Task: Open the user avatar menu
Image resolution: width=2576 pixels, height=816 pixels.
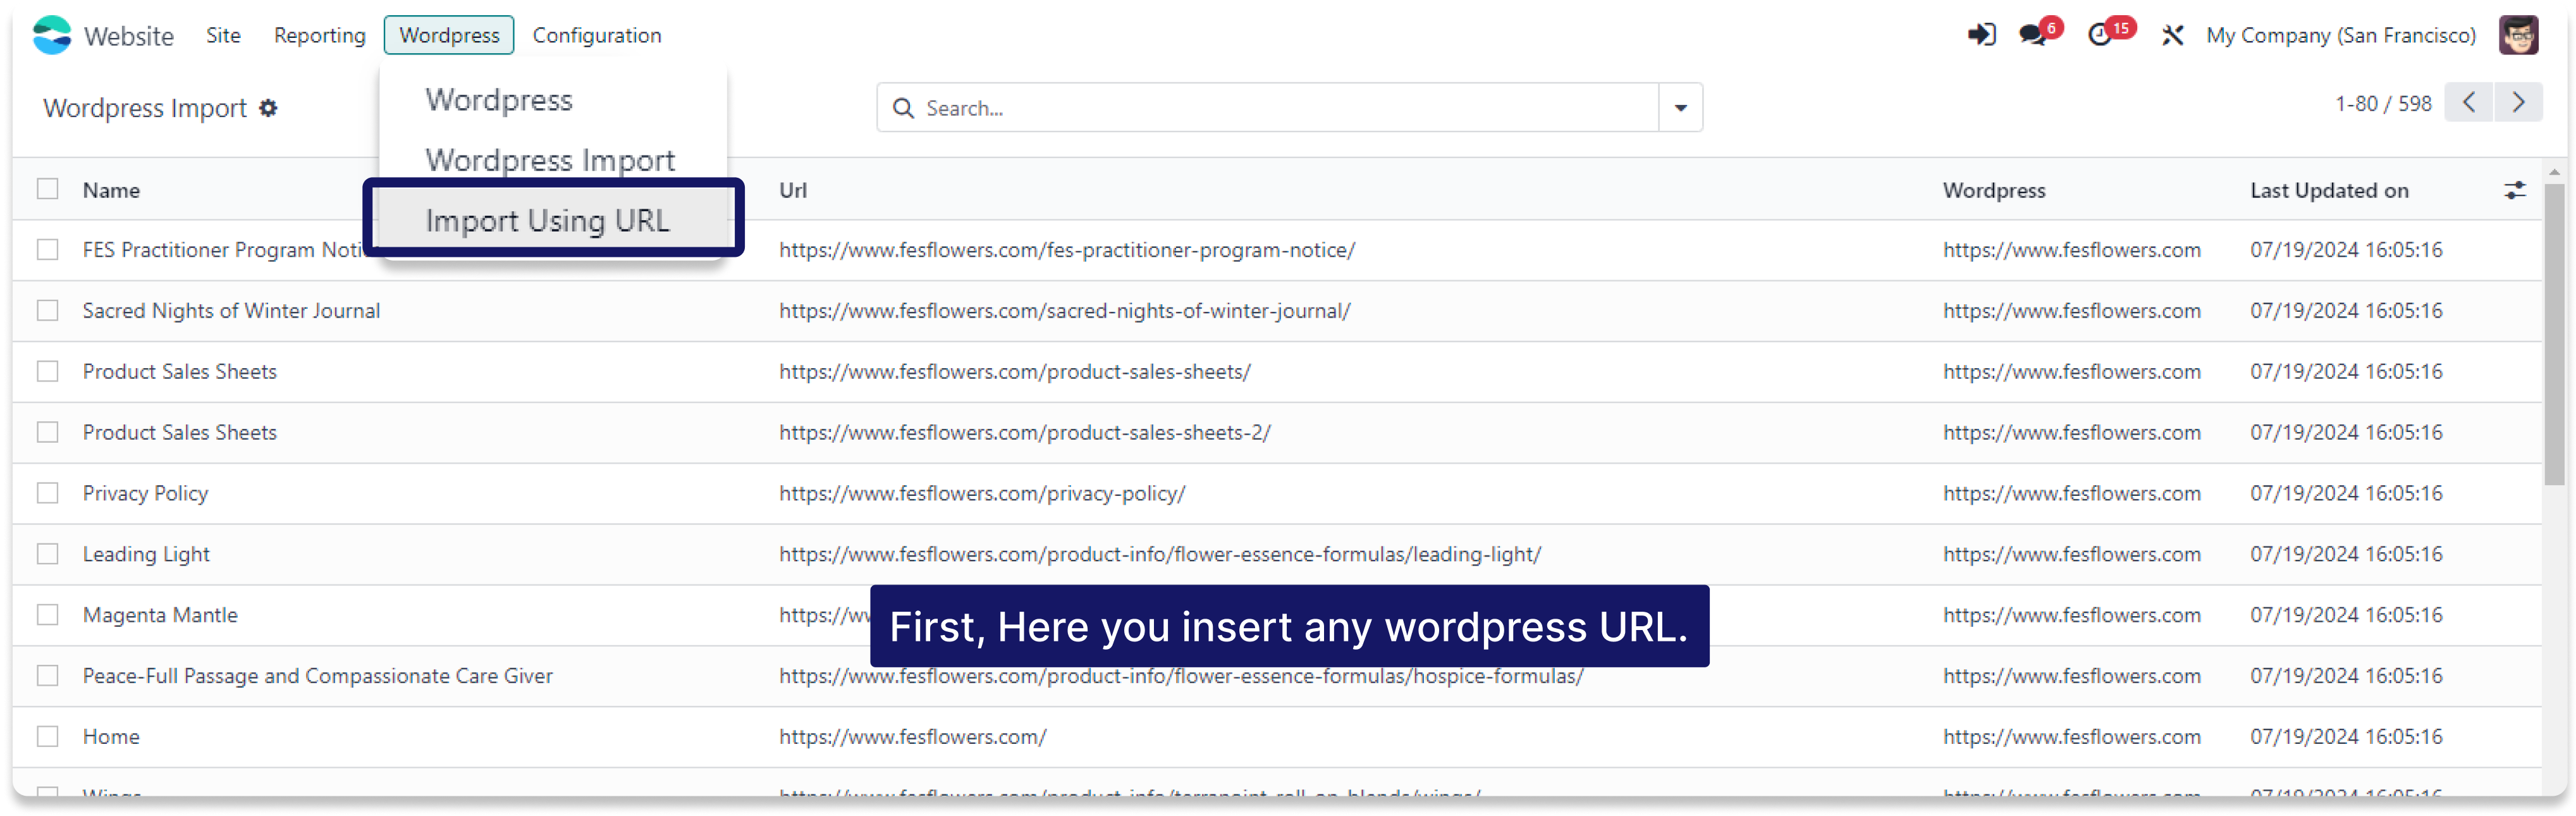Action: pos(2518,35)
